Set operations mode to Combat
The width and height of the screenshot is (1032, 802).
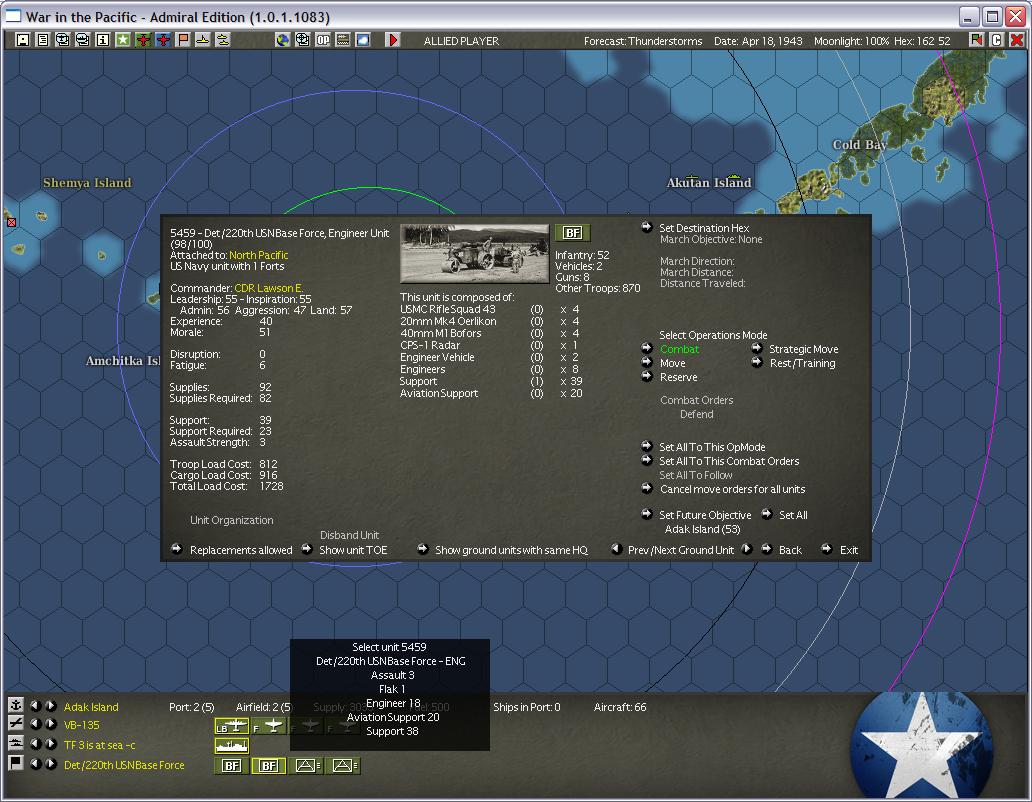click(x=679, y=349)
